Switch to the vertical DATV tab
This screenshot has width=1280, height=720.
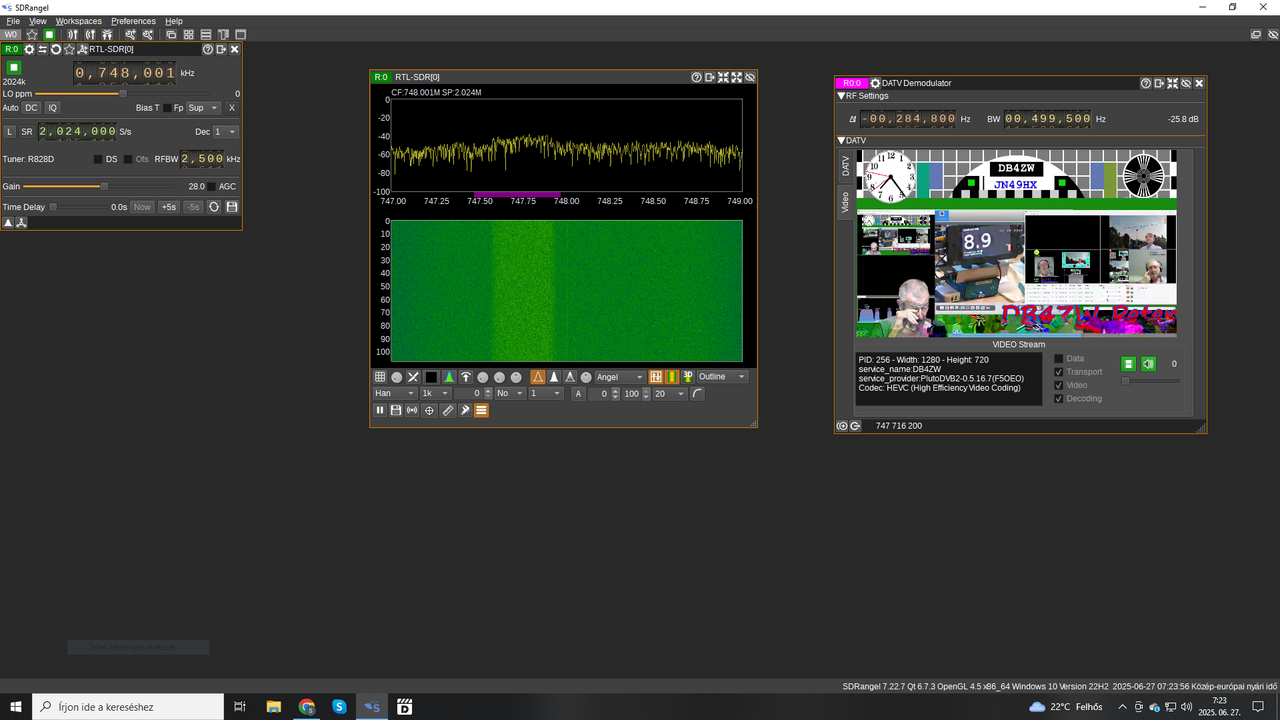coord(846,166)
